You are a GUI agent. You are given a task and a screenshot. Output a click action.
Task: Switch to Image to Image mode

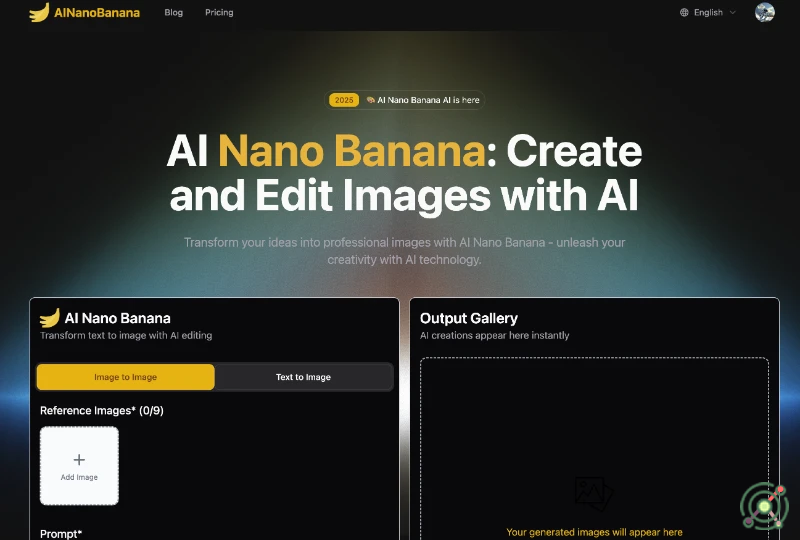coord(126,377)
